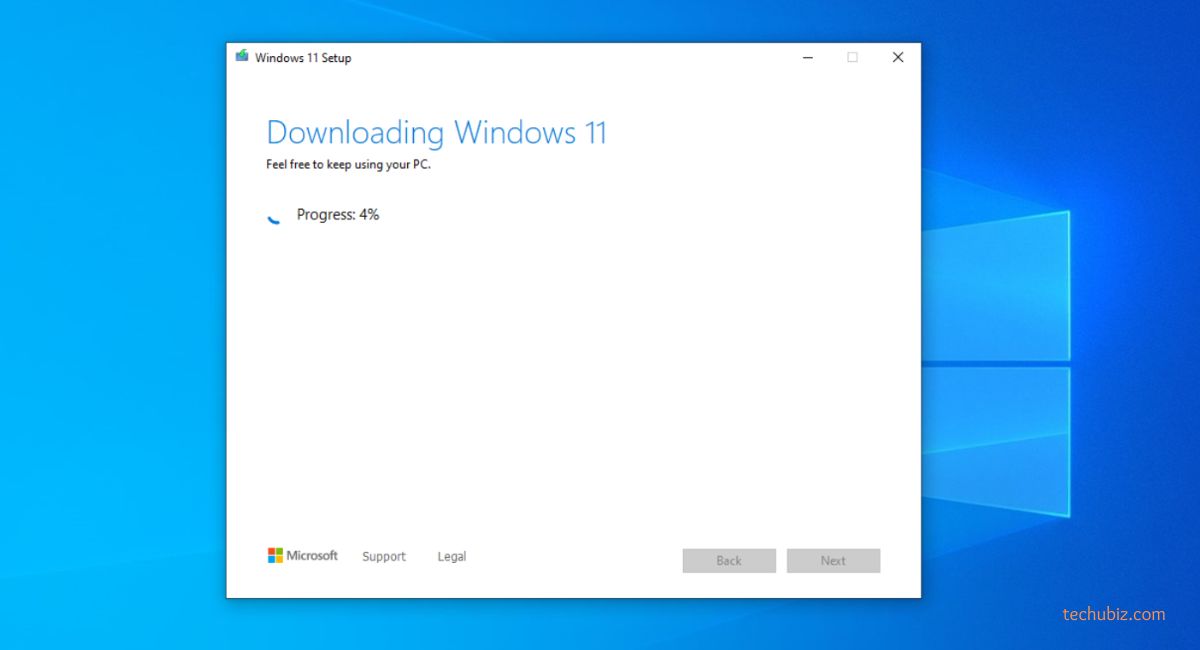
Task: Click the "Downloading Windows 11" heading
Action: (x=436, y=133)
